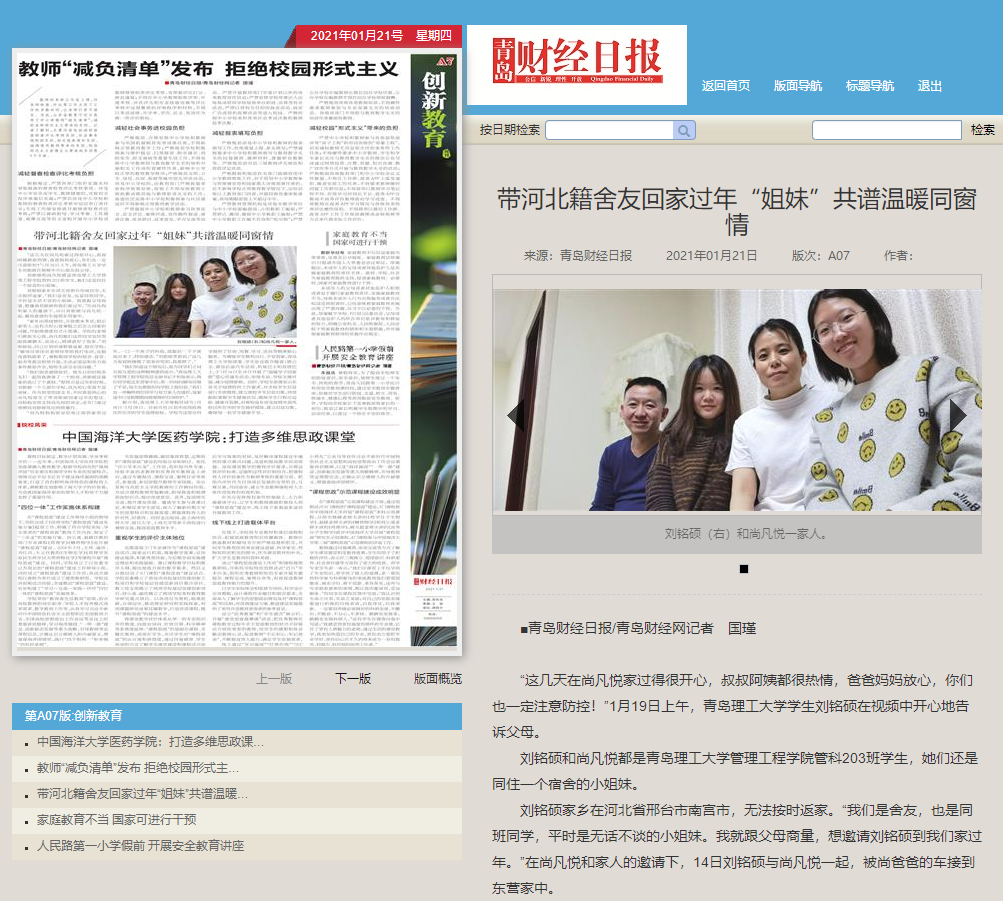Advance slideshow with right arrow
1003x901 pixels.
pos(957,415)
